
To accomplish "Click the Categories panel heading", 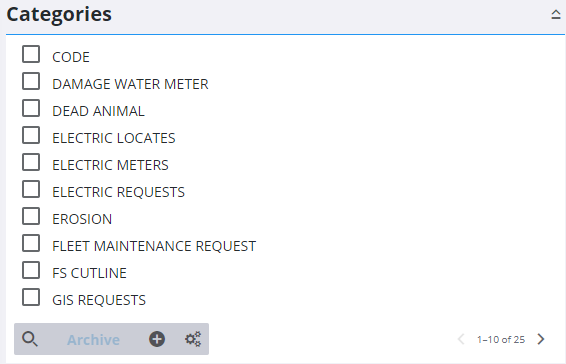I will coord(59,14).
